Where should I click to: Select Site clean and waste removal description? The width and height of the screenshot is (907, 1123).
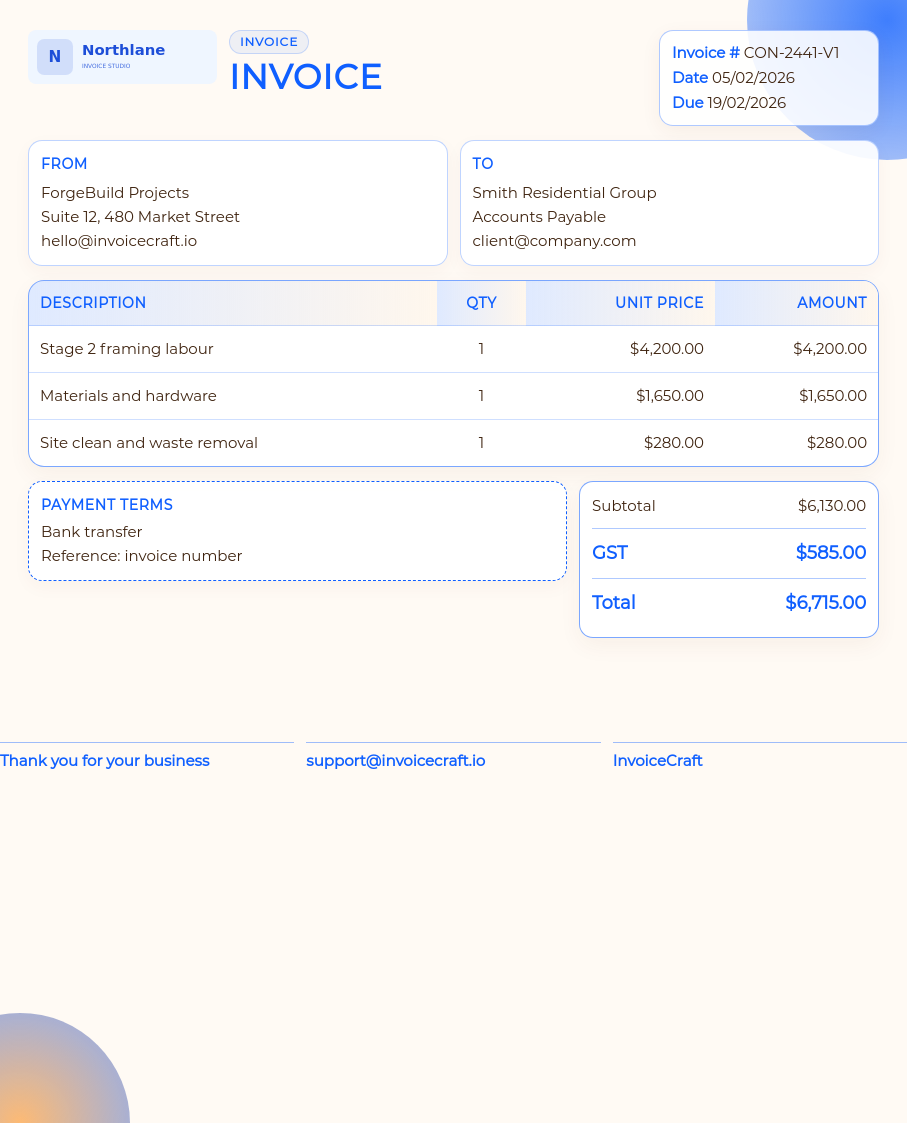149,443
